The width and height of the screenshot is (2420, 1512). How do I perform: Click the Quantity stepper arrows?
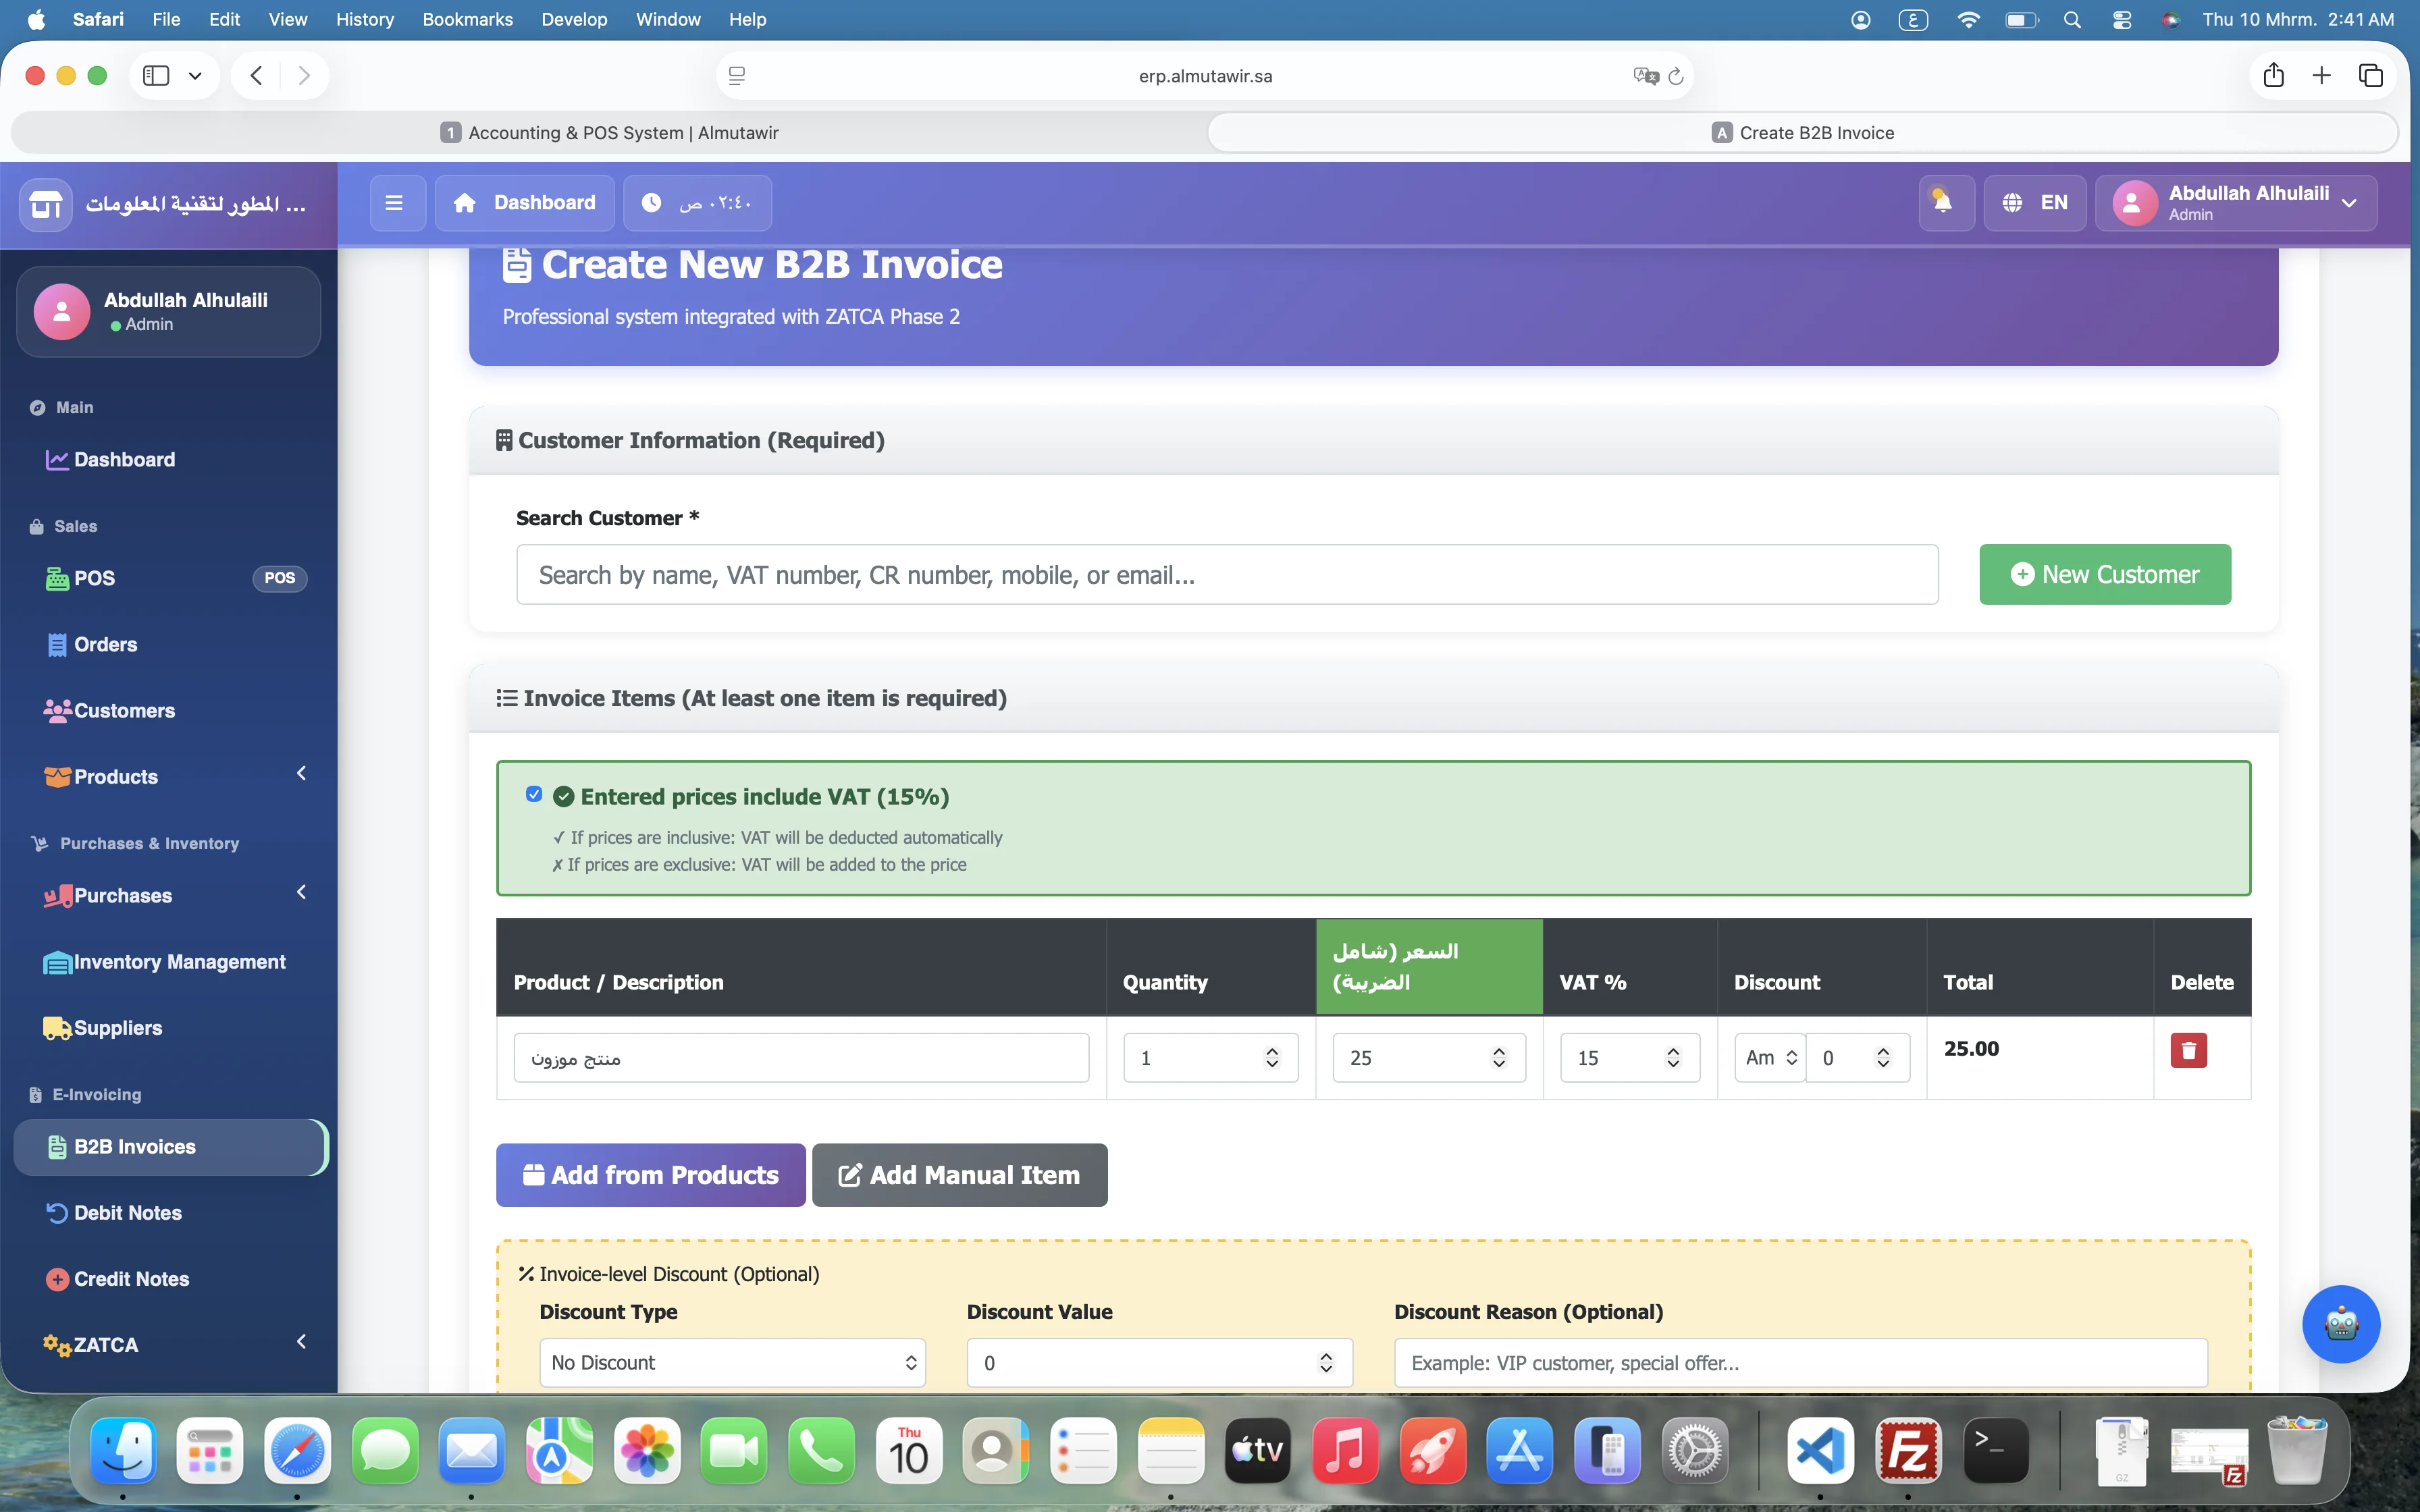pos(1272,1058)
